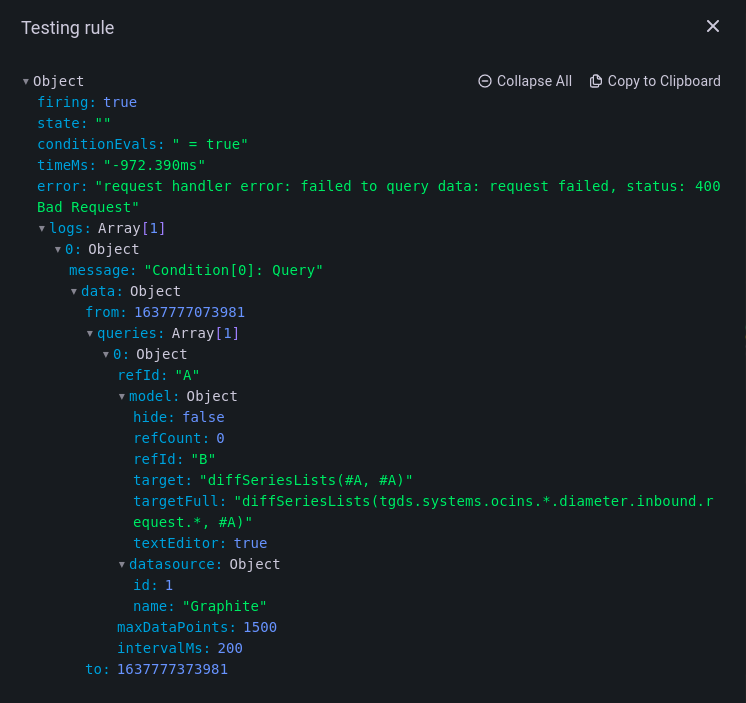Click the textEditor true value

tap(250, 543)
